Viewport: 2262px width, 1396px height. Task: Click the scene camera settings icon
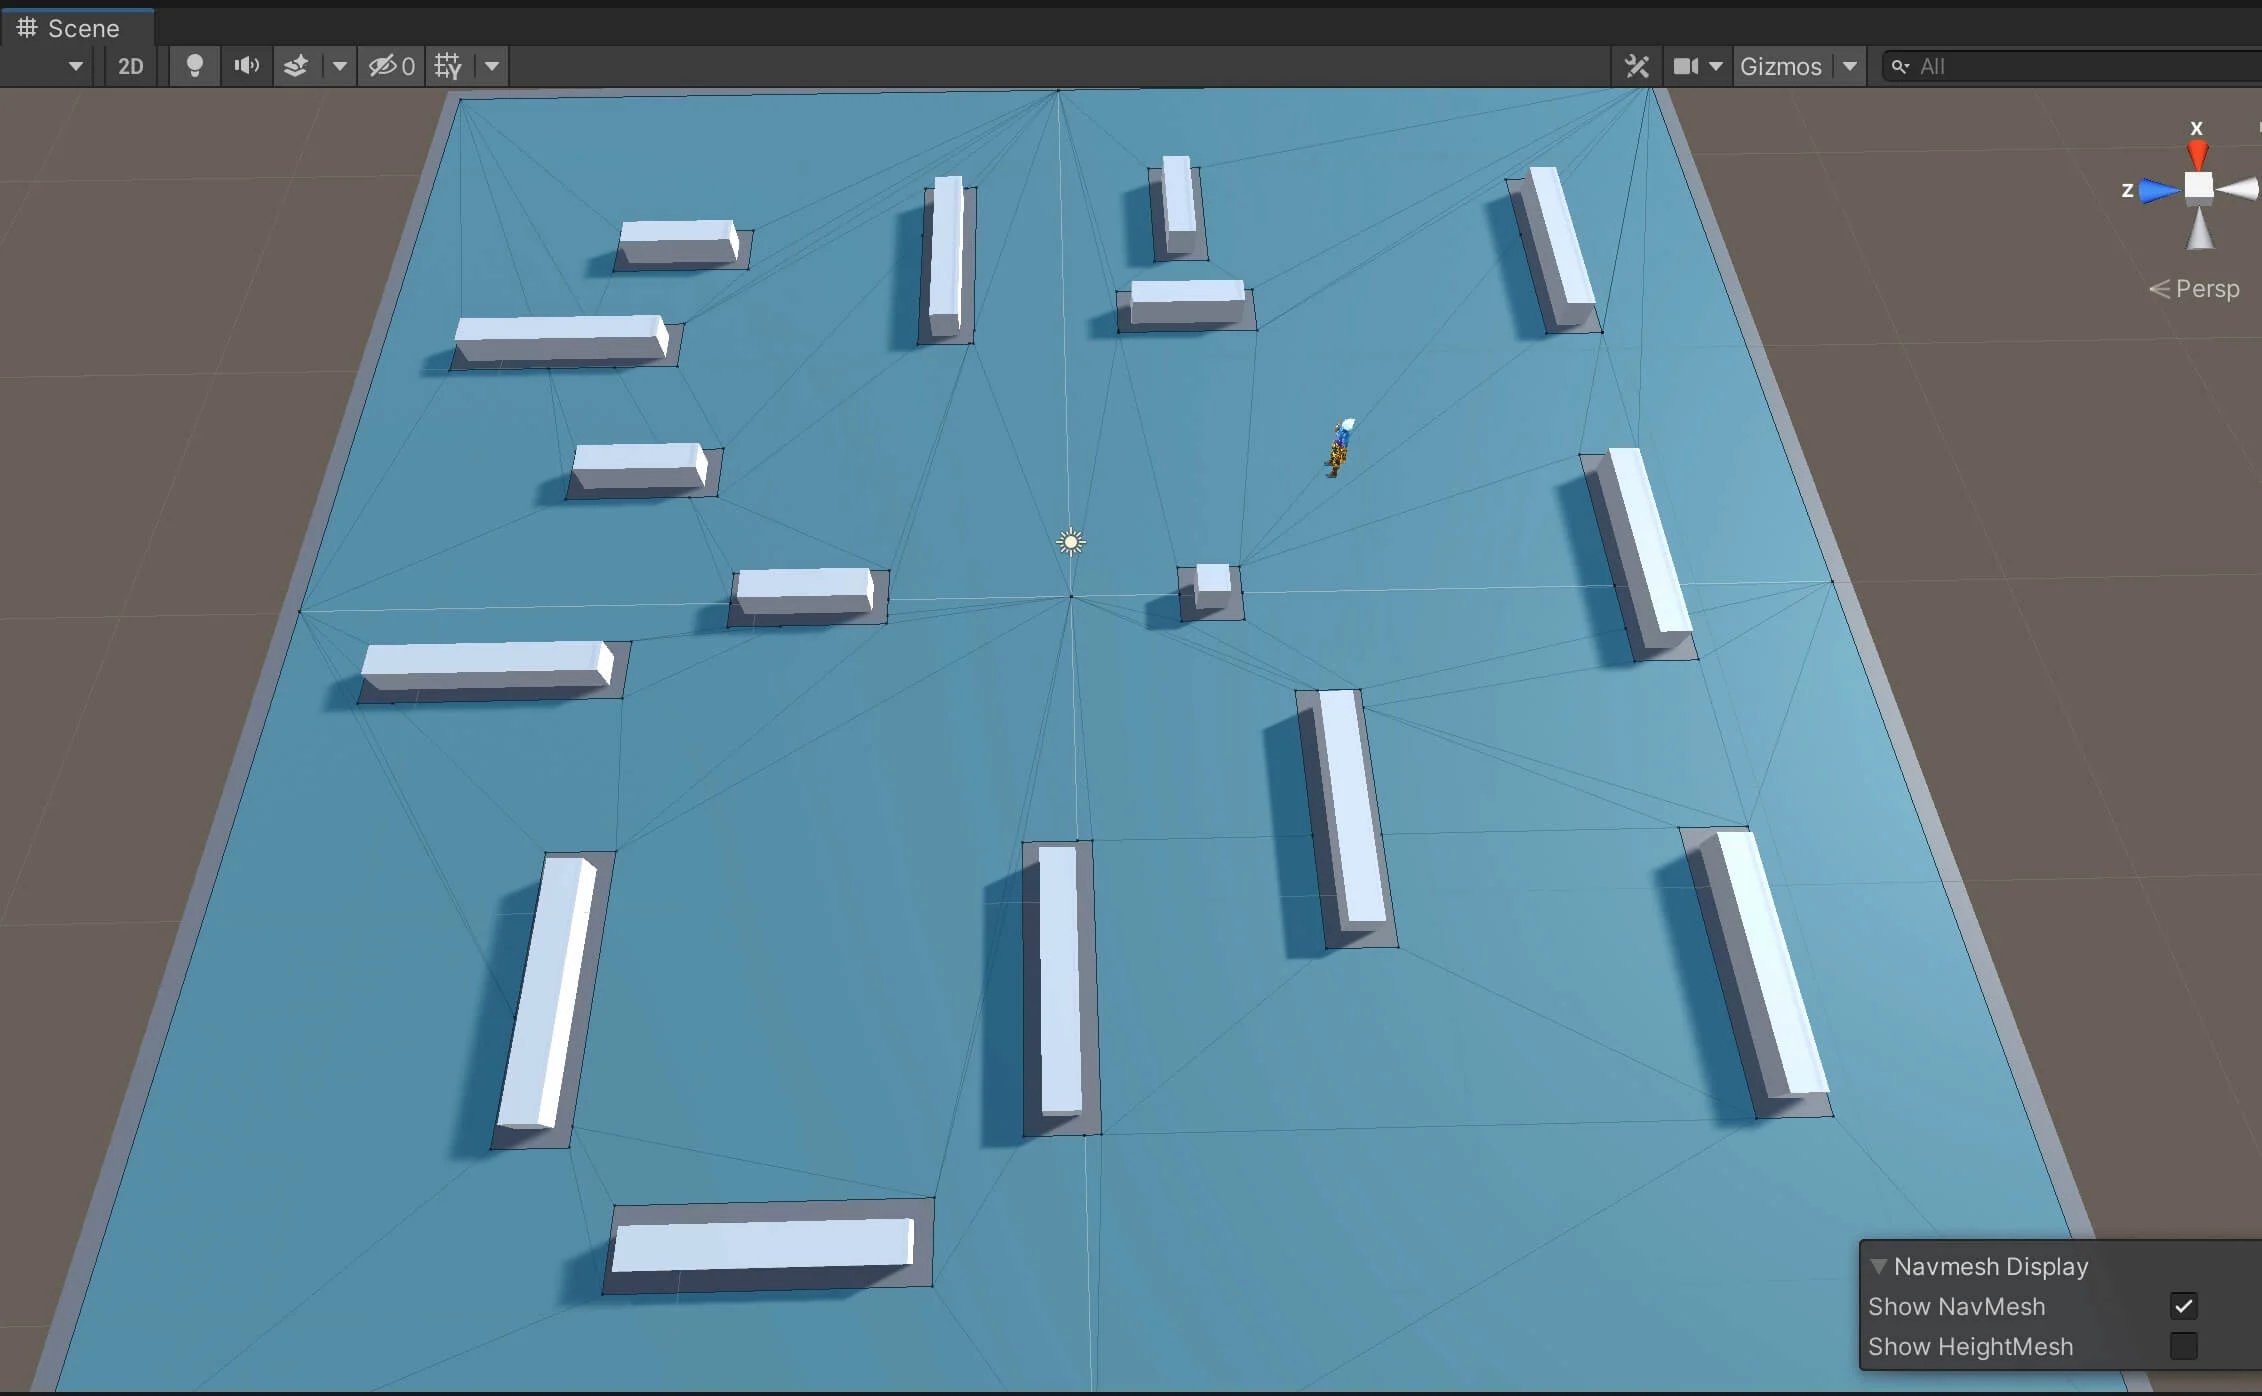pos(1686,66)
